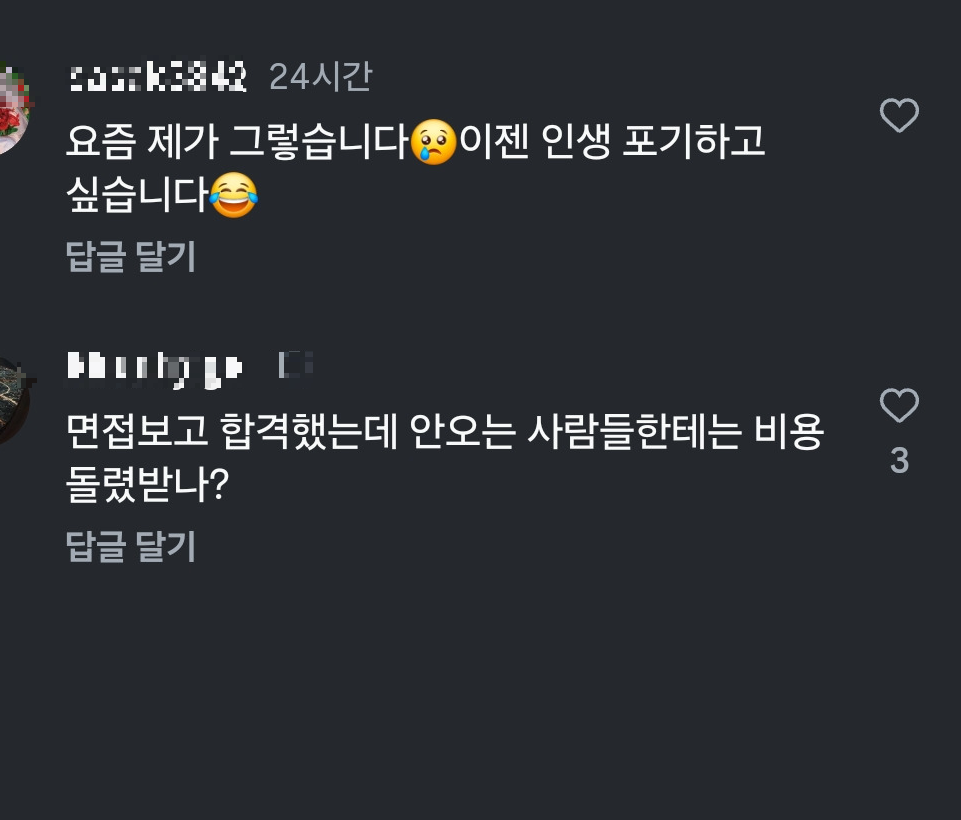Tap the heart on the 면접보고 comment
The height and width of the screenshot is (820, 961).
[x=898, y=406]
